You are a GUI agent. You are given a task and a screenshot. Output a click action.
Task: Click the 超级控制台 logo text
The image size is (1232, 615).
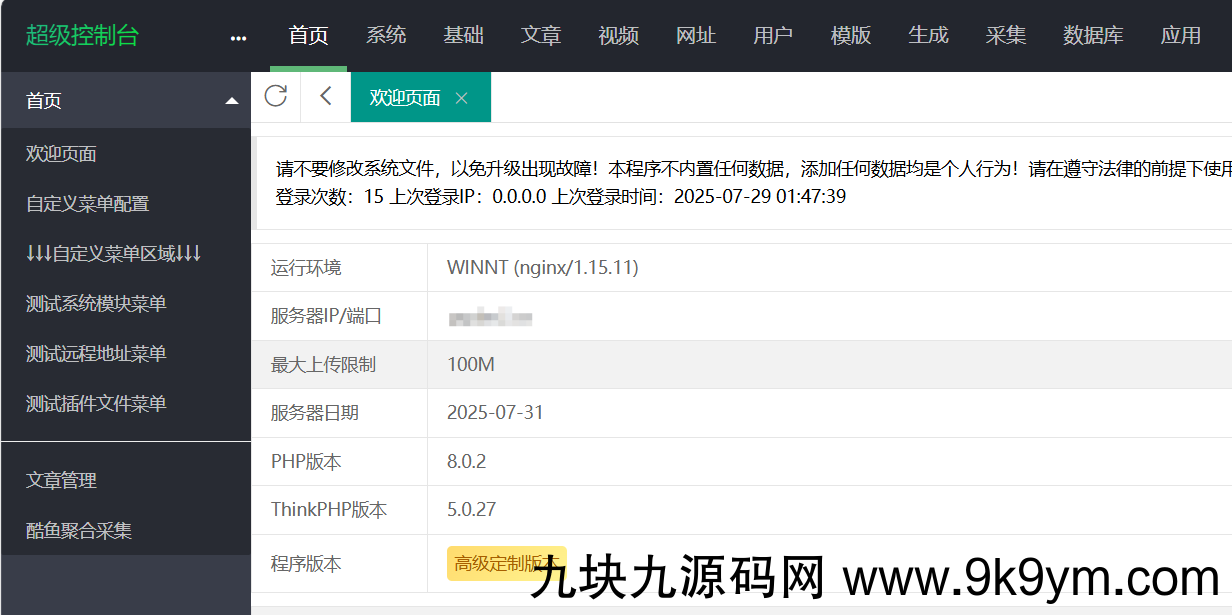(x=82, y=36)
